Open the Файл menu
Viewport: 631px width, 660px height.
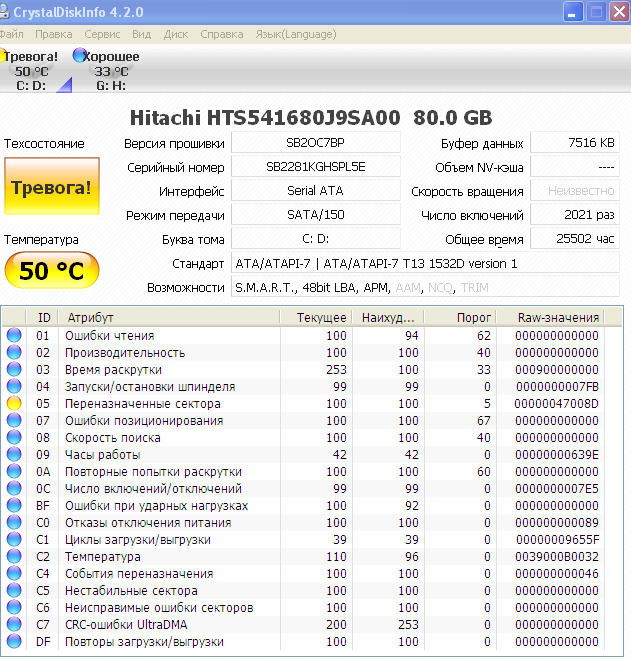pyautogui.click(x=11, y=34)
